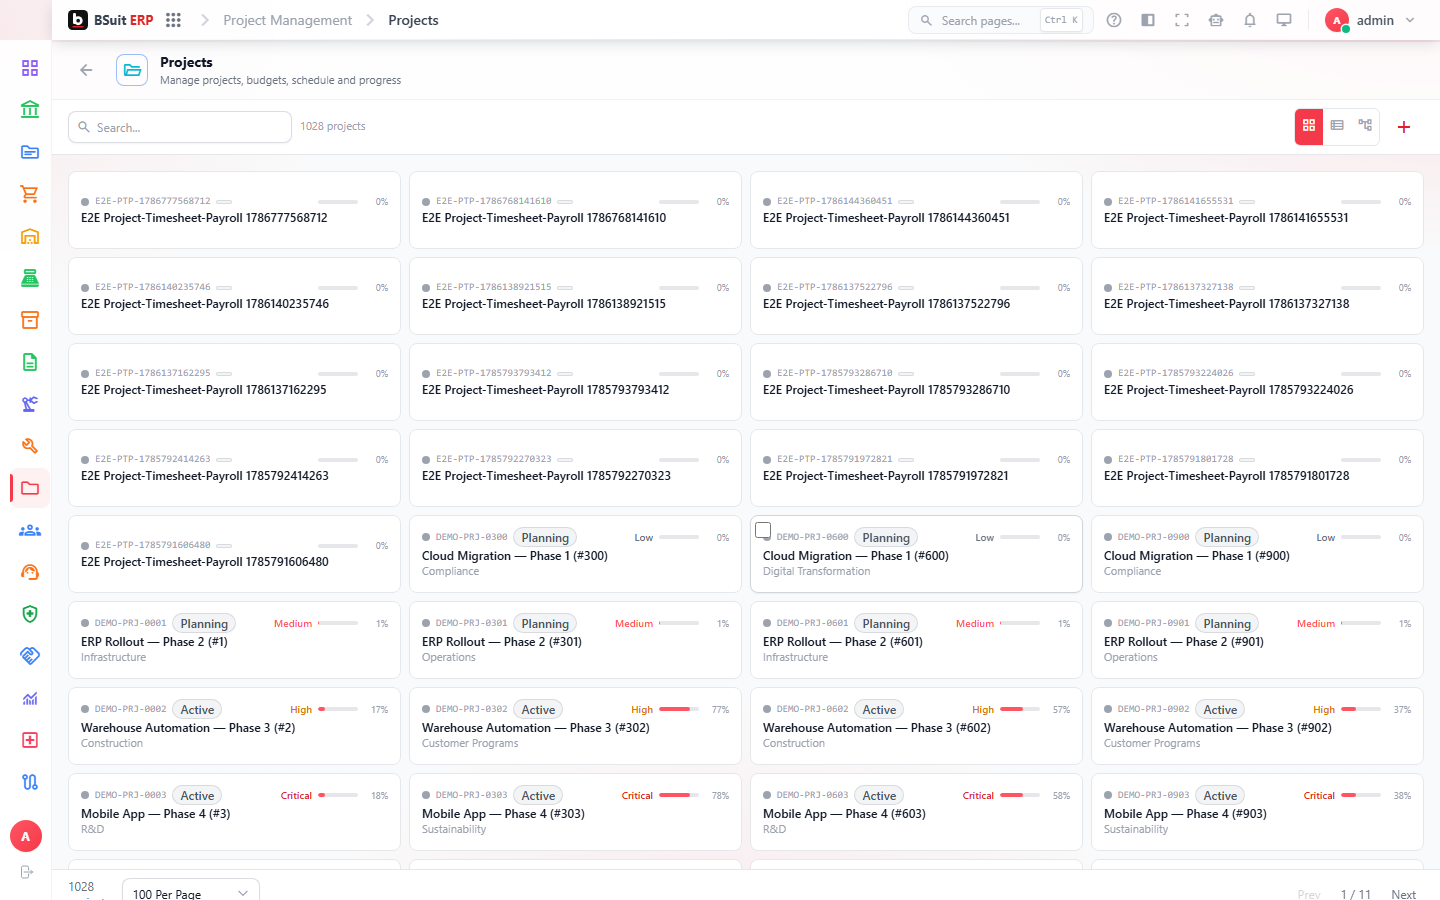Click the logout icon at sidebar bottom

click(x=26, y=872)
